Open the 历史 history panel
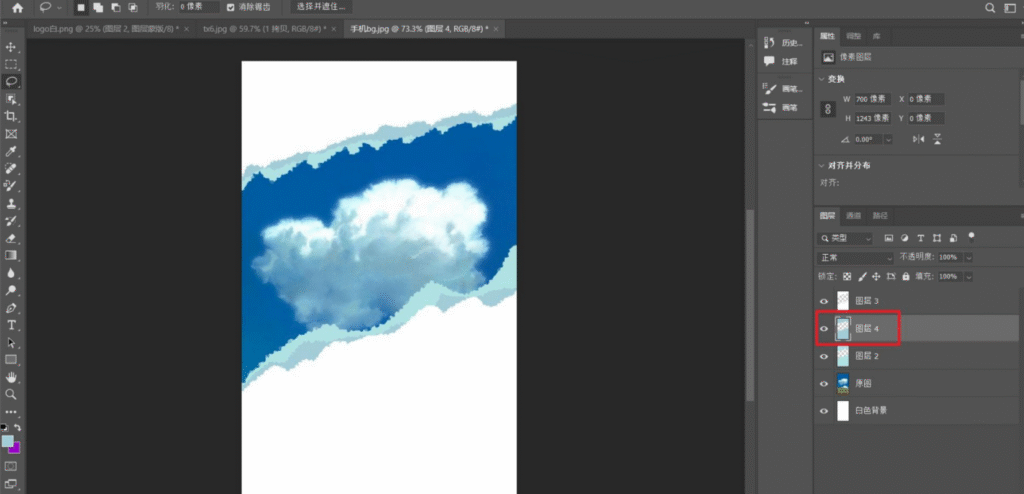 [783, 43]
